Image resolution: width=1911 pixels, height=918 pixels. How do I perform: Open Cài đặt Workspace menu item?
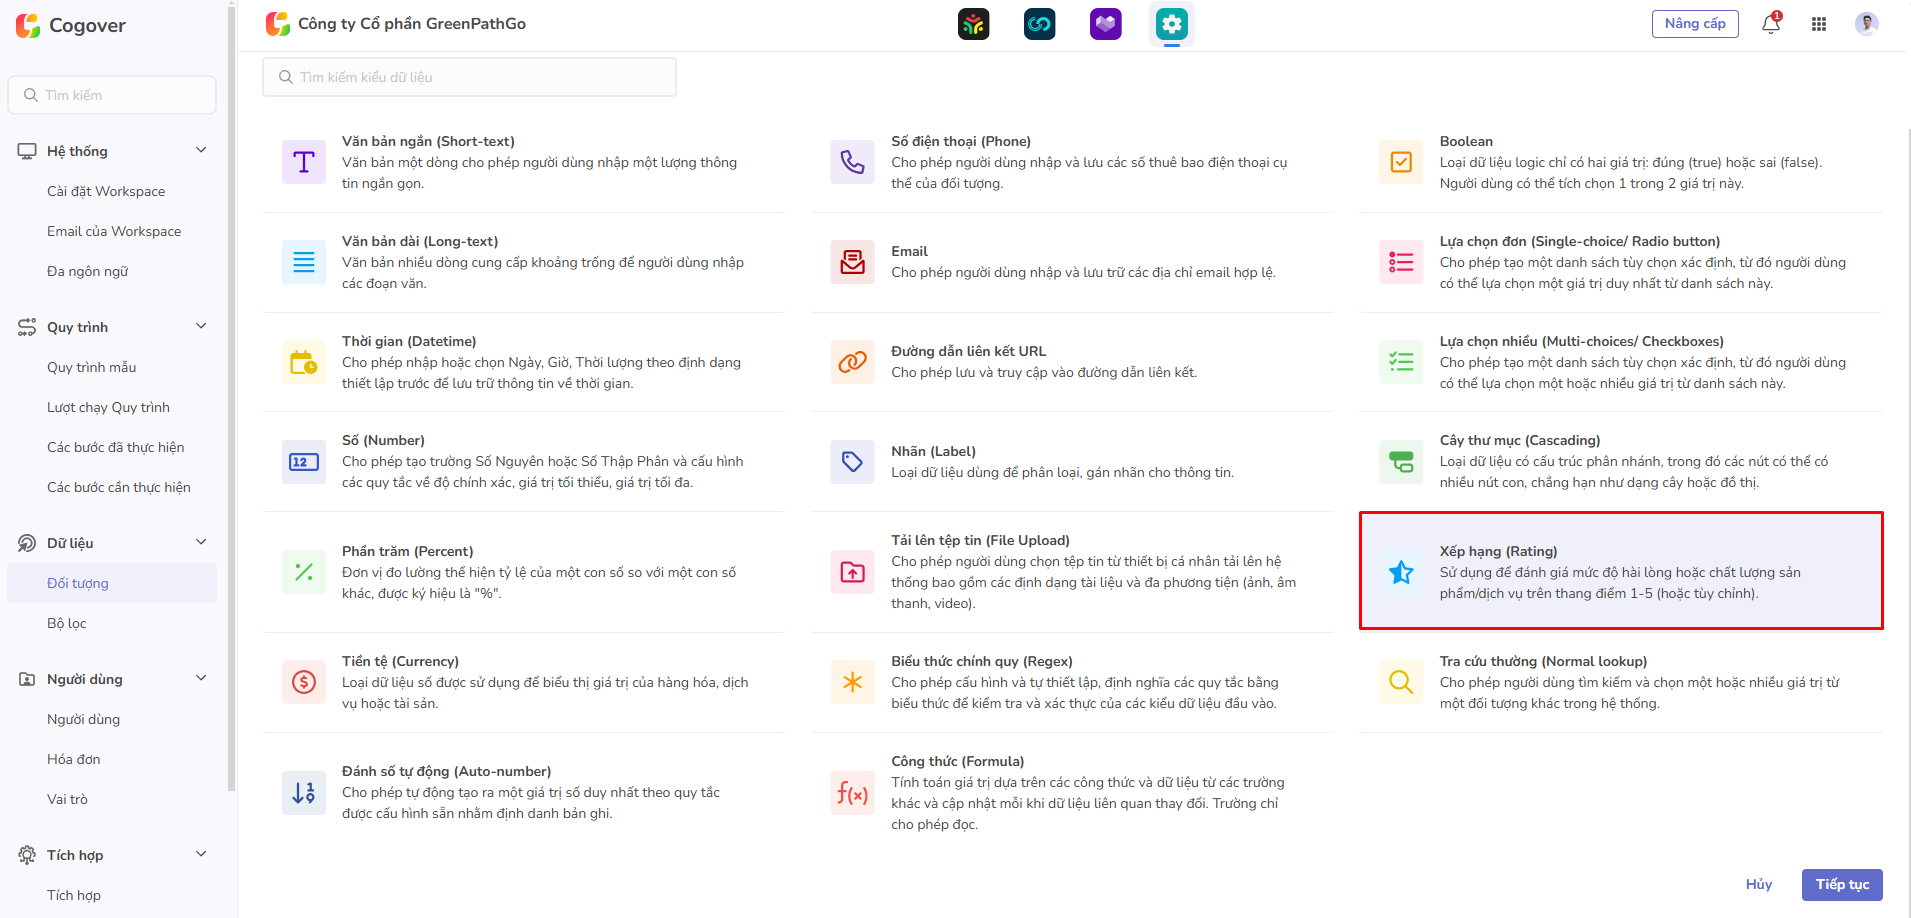click(x=106, y=191)
